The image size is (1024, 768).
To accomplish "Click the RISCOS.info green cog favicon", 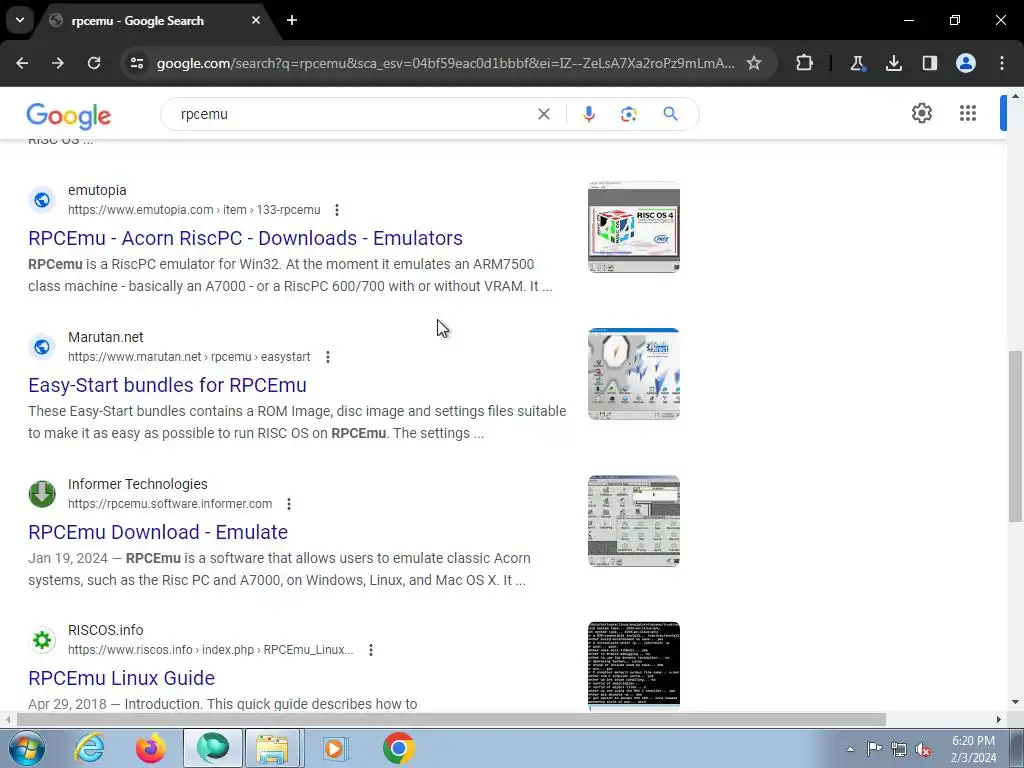I will click(x=42, y=639).
